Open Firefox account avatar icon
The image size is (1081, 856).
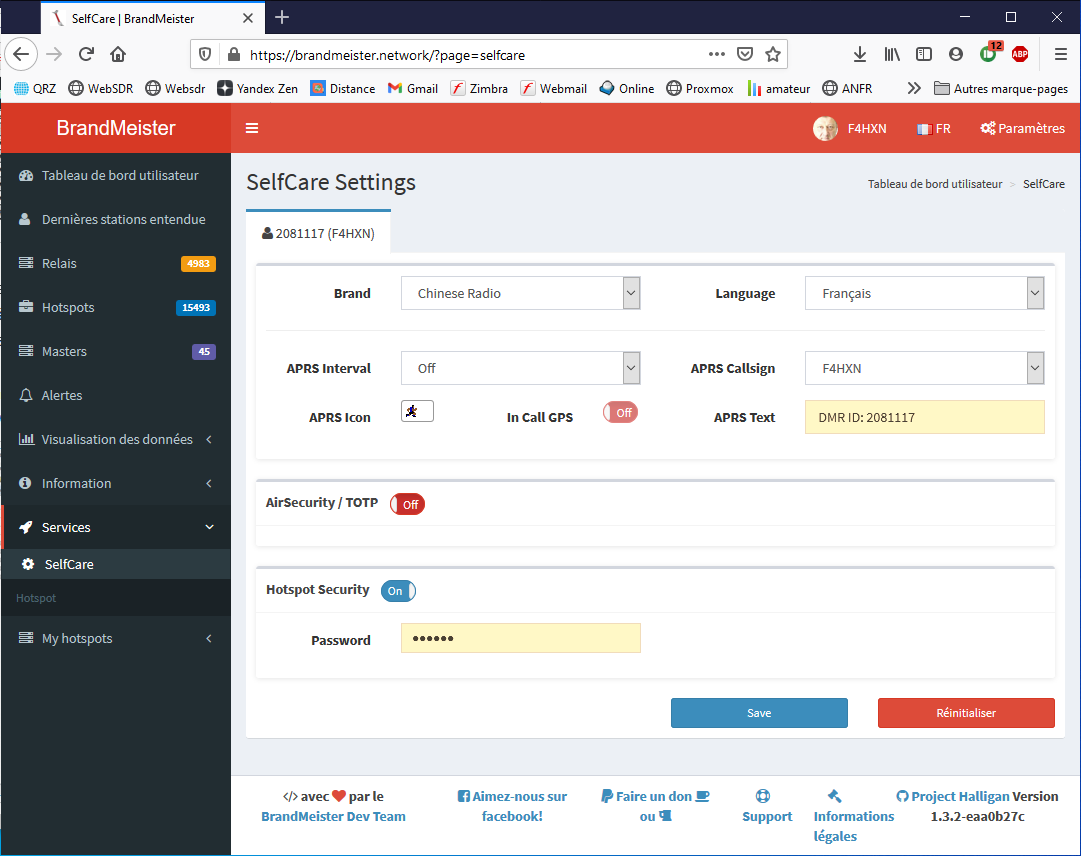point(956,54)
